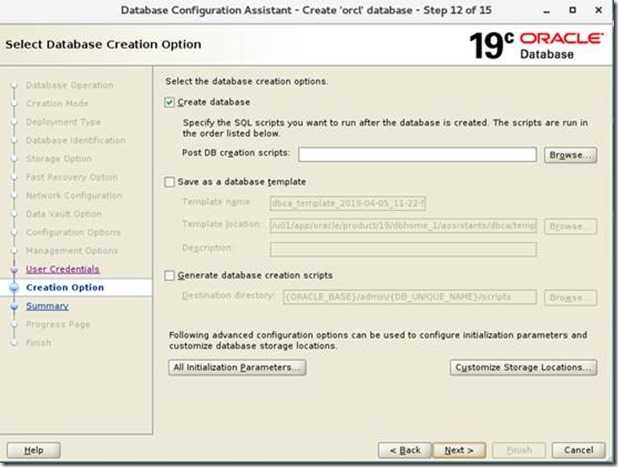
Task: Click Database Operation step label
Action: (x=69, y=85)
